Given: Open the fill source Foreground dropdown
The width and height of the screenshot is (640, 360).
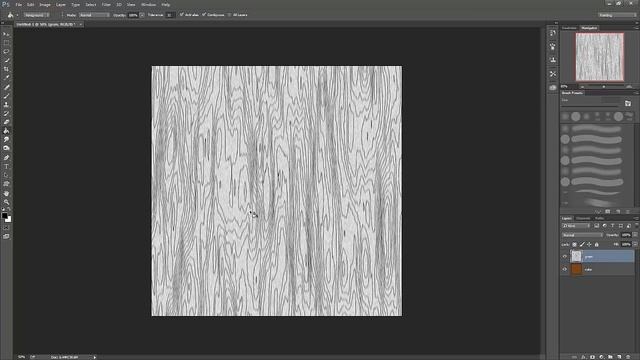Looking at the screenshot, I should (36, 15).
